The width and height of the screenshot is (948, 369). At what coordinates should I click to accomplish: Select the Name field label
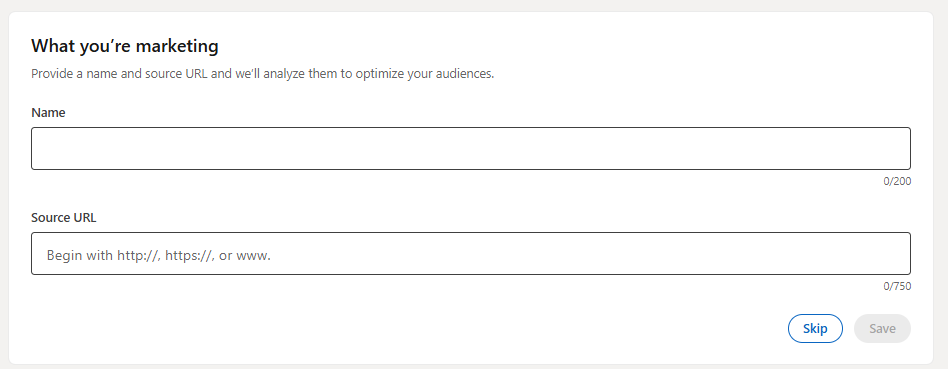coord(48,113)
